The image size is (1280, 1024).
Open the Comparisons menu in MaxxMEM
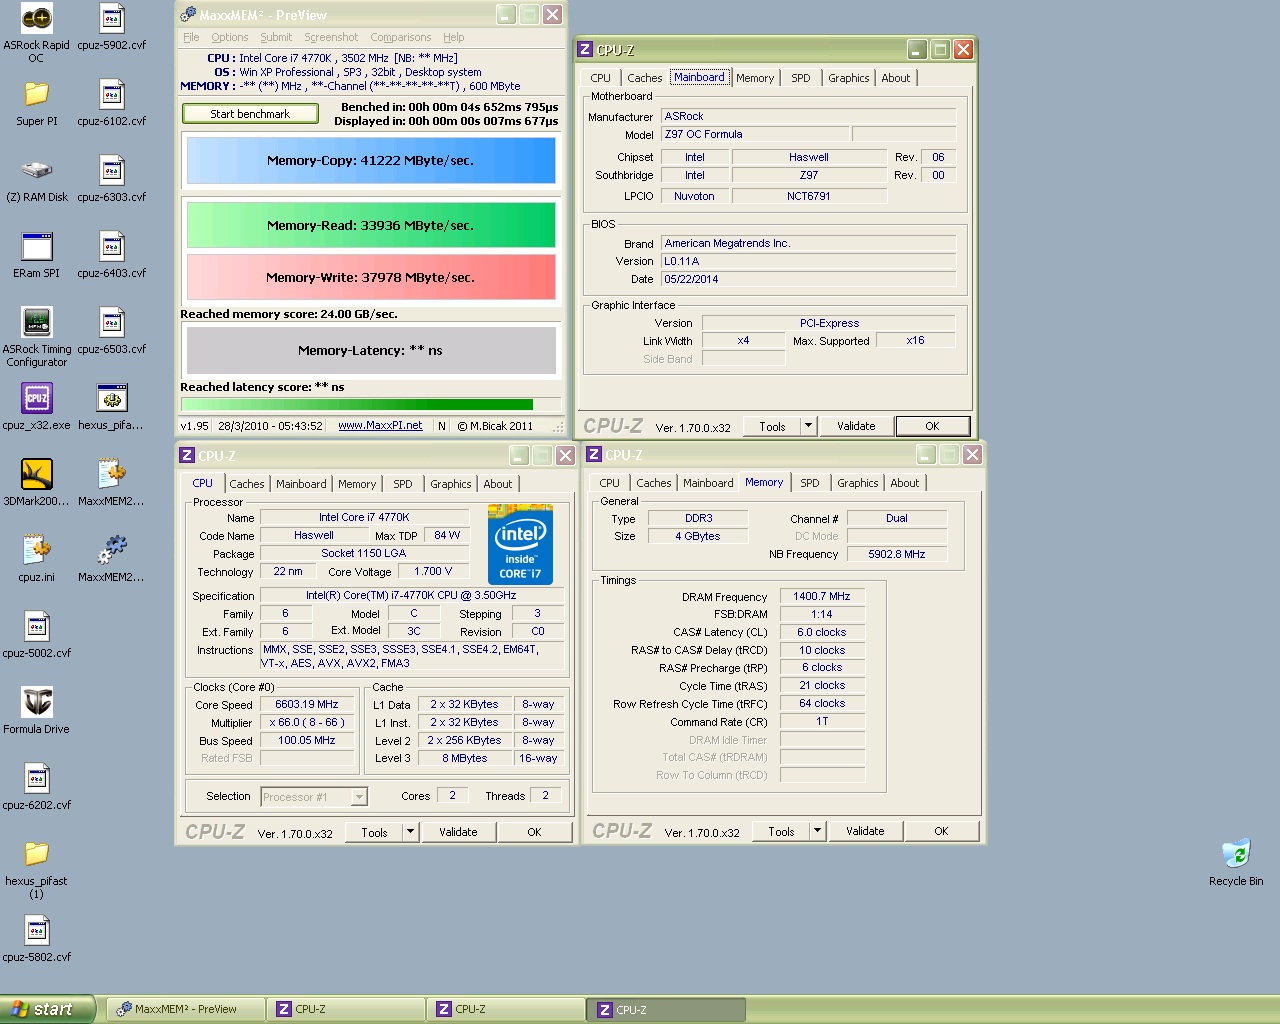point(400,37)
